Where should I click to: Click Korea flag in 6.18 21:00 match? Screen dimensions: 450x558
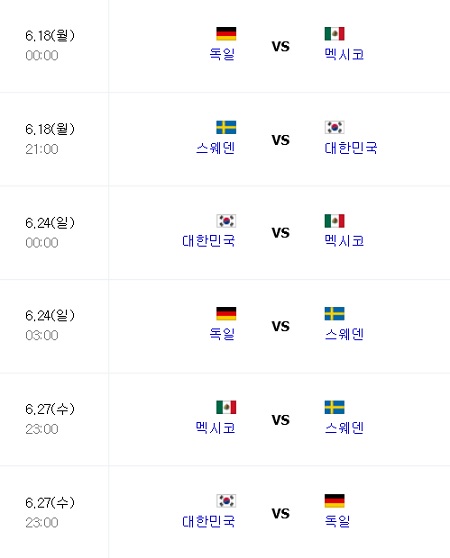coord(334,127)
